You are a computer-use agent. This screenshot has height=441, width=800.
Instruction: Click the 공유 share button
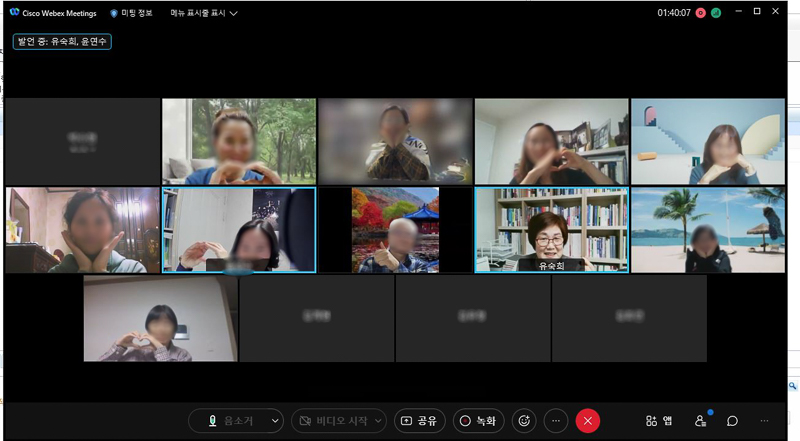419,421
